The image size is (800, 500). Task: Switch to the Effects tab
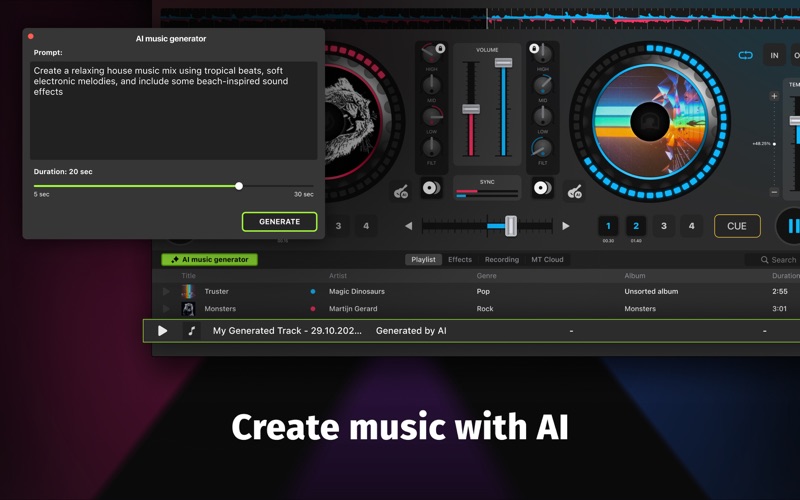tap(460, 259)
